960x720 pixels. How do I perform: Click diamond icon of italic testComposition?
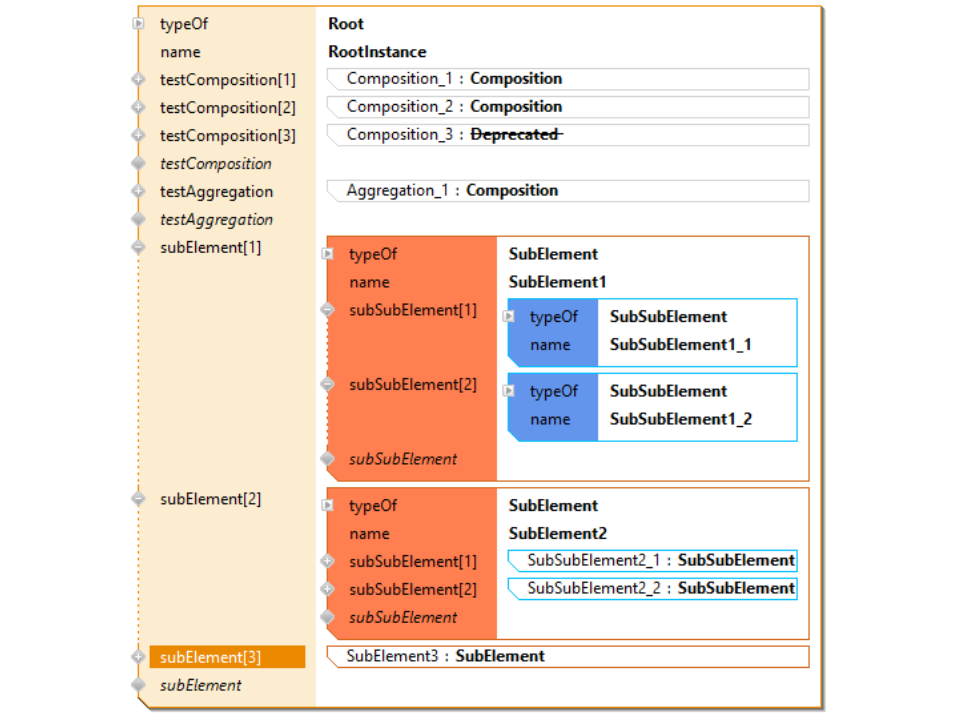(x=138, y=163)
